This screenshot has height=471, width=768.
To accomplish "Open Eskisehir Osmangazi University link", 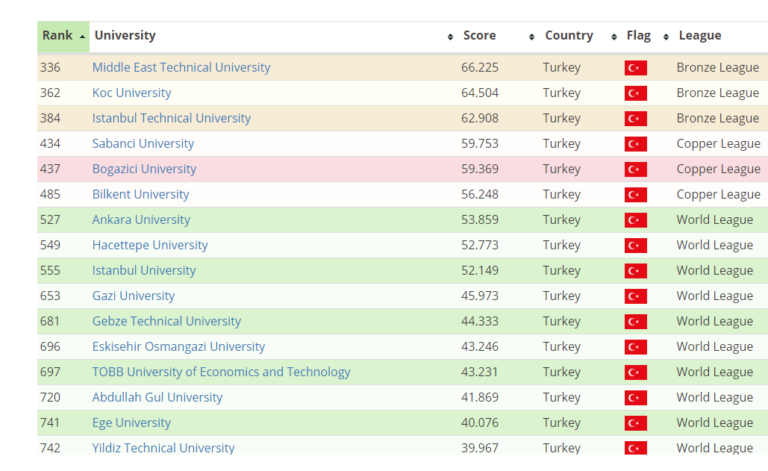I will click(178, 347).
